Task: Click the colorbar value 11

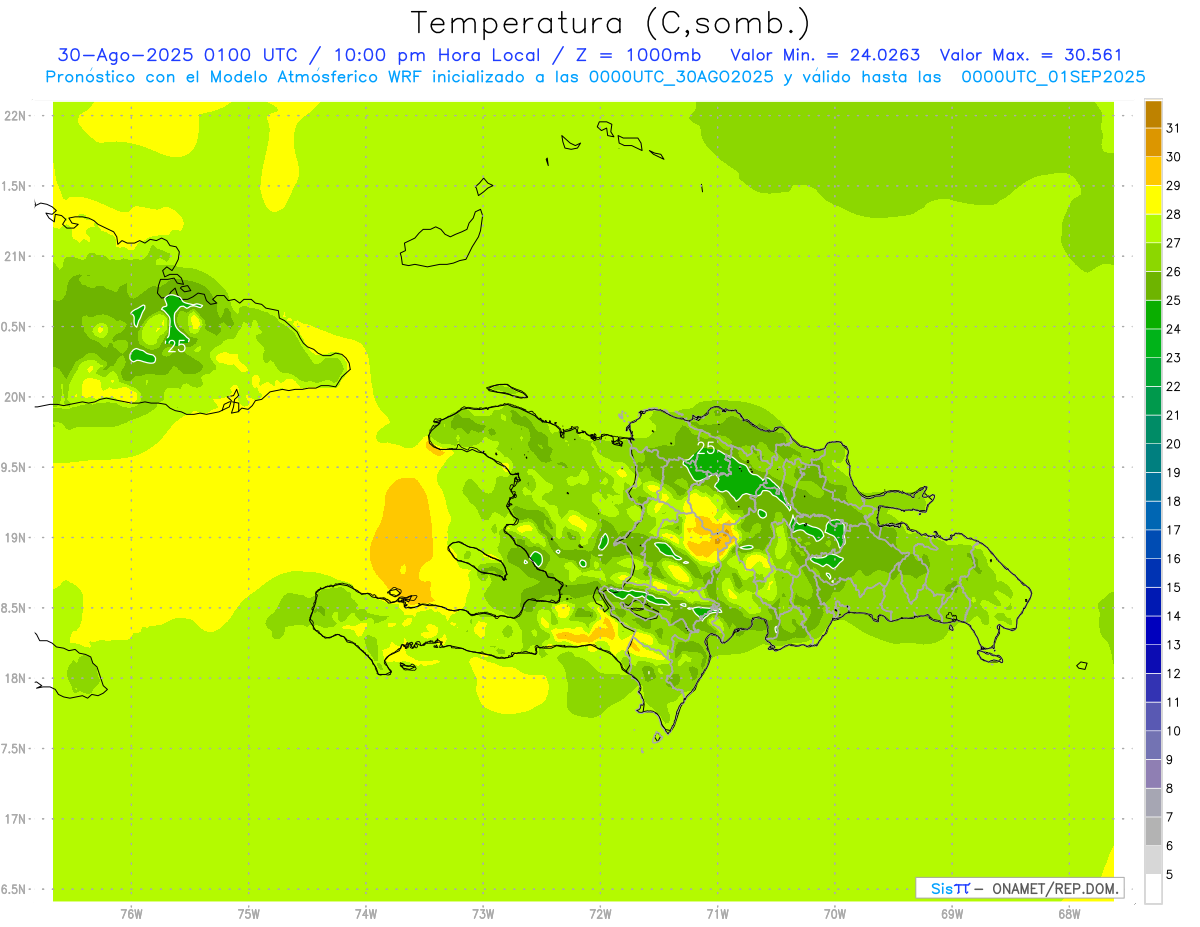Action: pos(1174,702)
